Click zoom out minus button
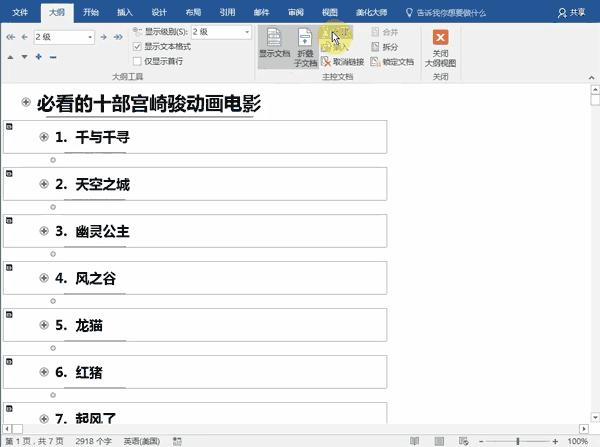600x447 pixels. (481, 441)
